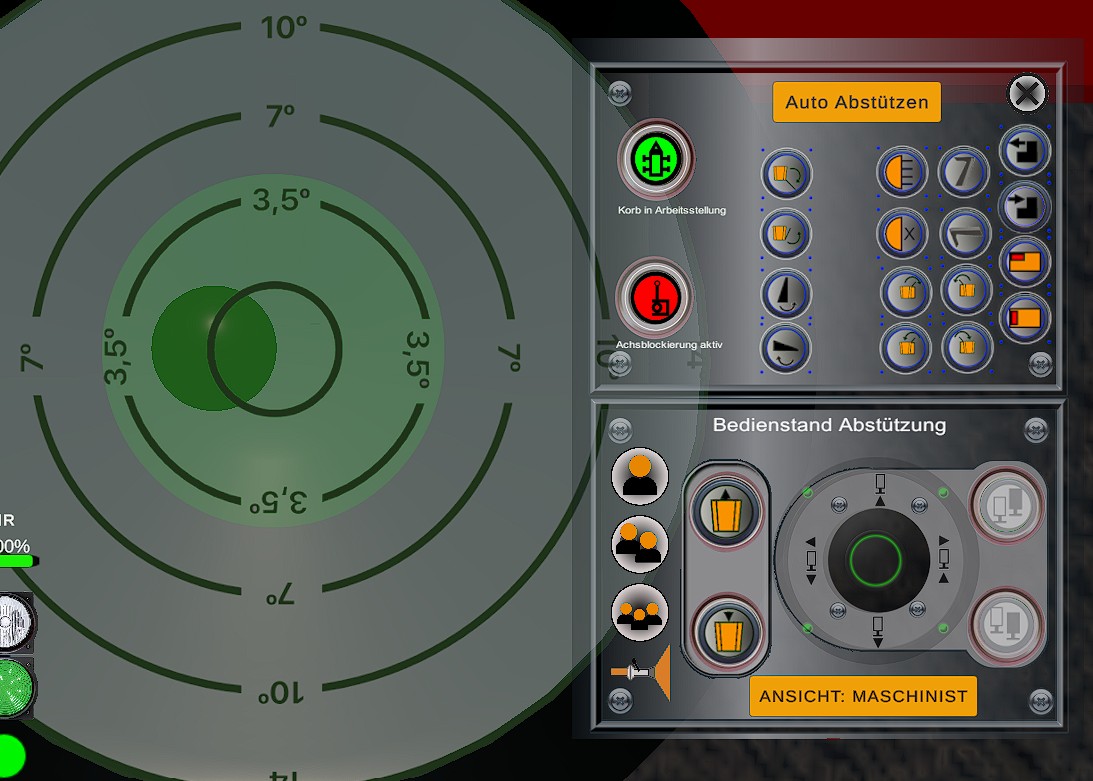Click black step icon with right-pointing arrow
Image resolution: width=1093 pixels, height=781 pixels.
1025,206
